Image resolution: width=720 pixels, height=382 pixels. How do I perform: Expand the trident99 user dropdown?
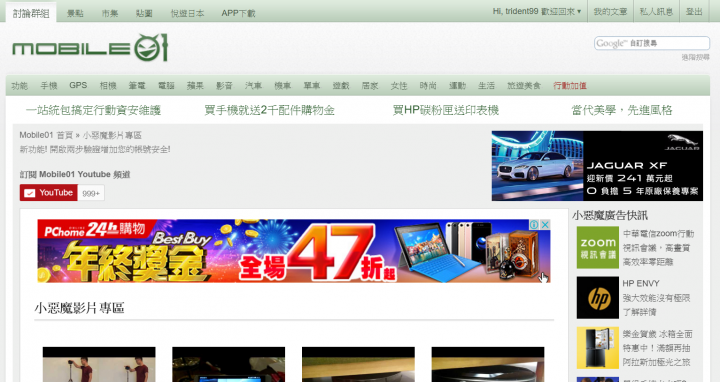[536, 11]
